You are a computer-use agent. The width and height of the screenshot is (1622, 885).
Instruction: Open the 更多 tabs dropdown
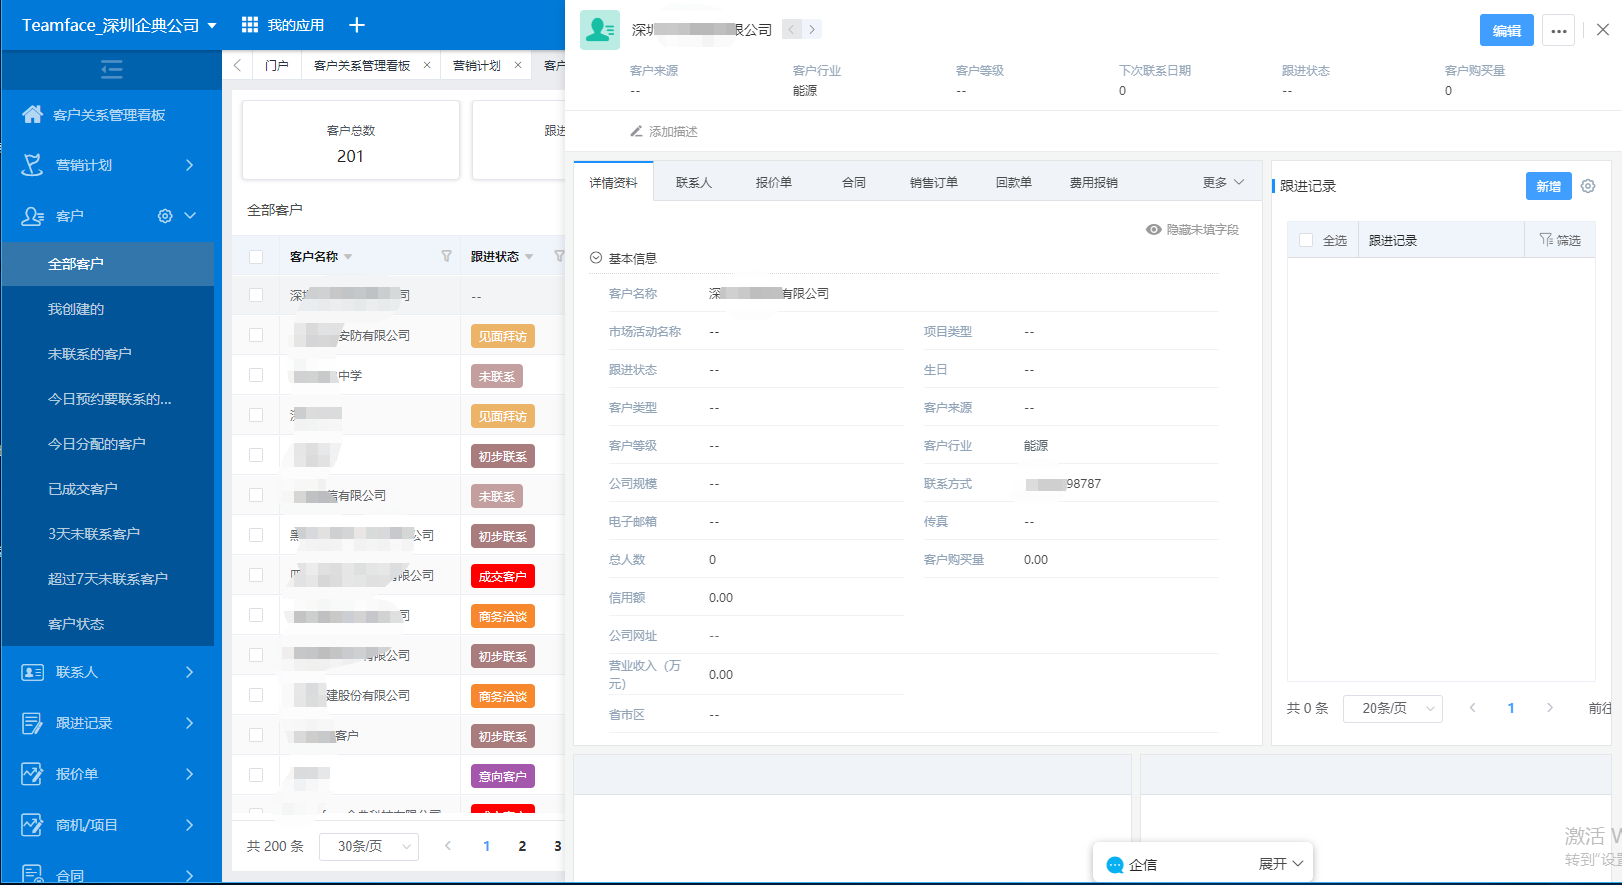pos(1224,182)
